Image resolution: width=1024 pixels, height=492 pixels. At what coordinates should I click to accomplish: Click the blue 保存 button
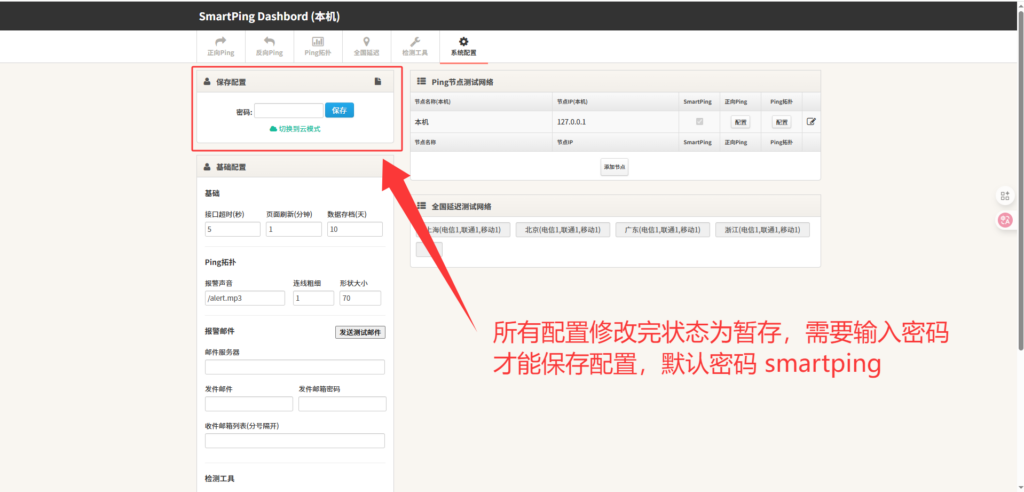[339, 111]
